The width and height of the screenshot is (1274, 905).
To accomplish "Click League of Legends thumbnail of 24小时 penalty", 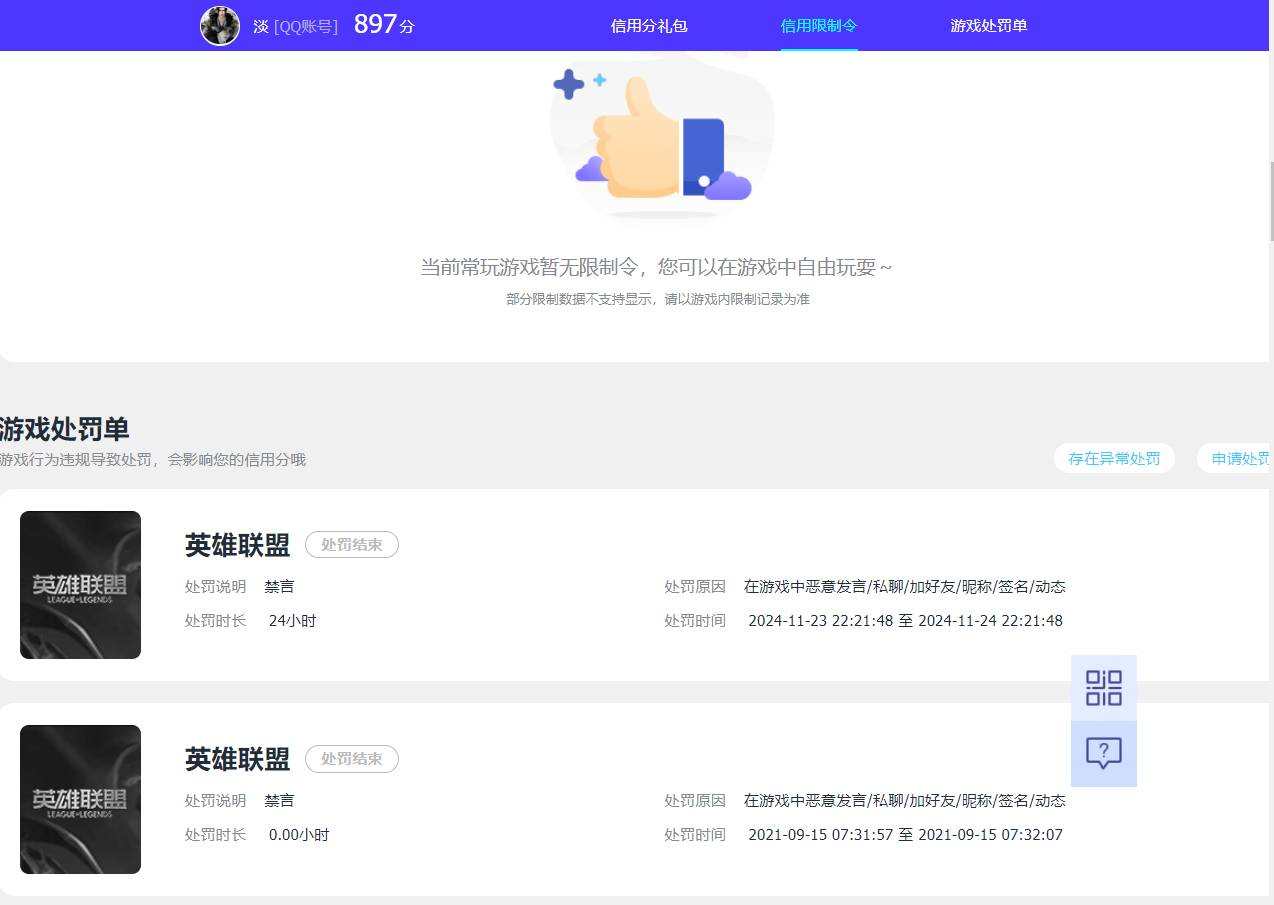I will pos(80,585).
